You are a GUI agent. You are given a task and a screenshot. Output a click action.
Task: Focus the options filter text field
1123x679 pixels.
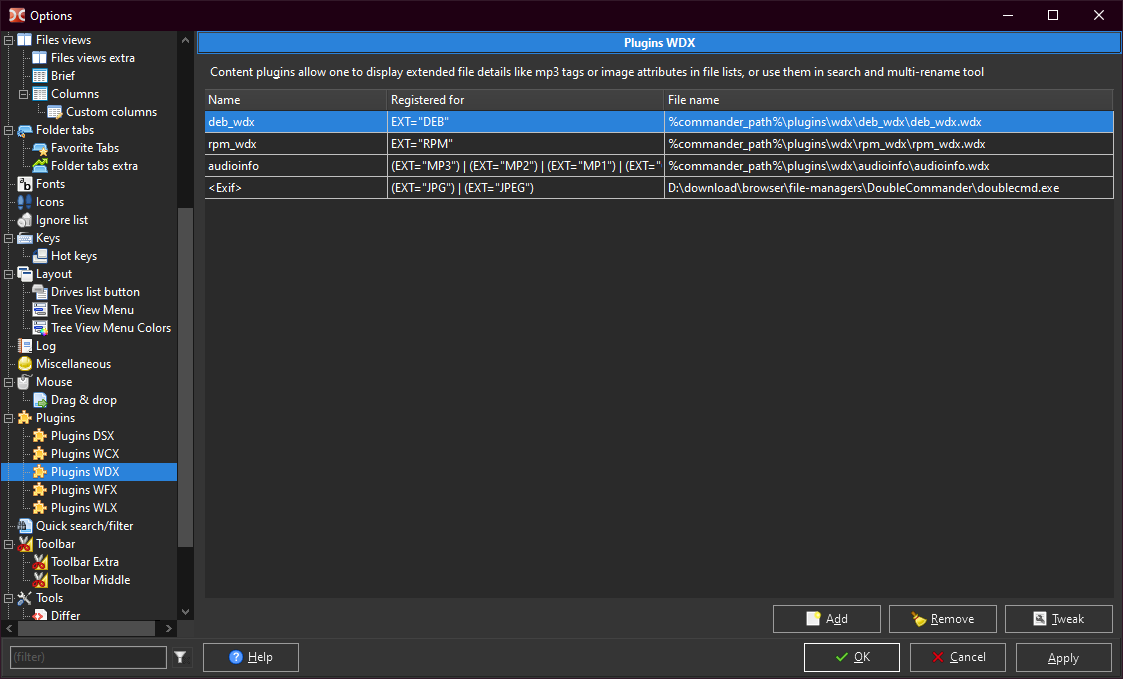click(88, 657)
